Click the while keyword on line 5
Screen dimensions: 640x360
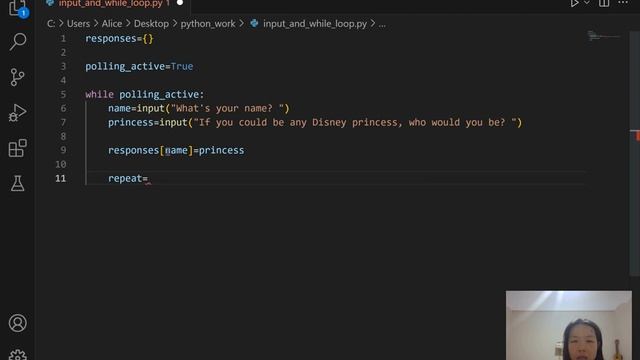pos(99,94)
